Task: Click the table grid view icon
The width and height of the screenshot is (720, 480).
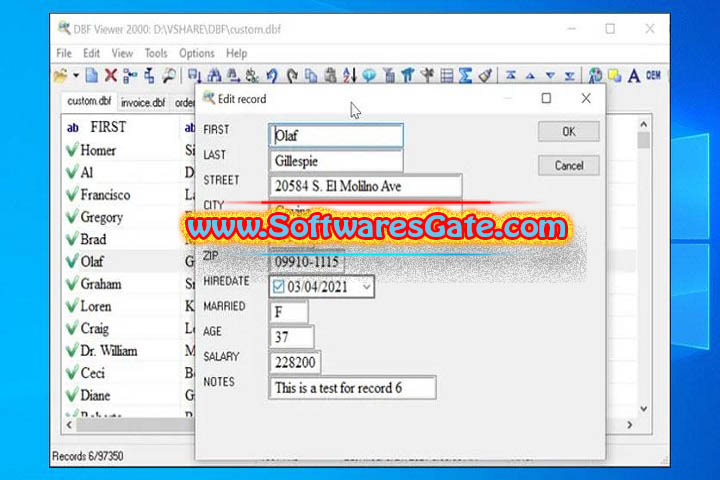Action: click(447, 75)
